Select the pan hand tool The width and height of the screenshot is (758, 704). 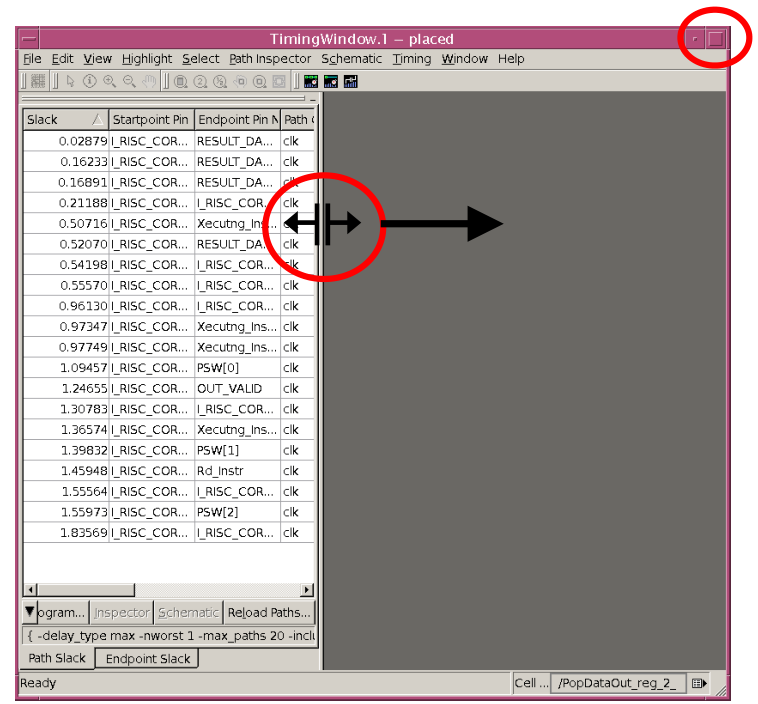click(x=149, y=81)
